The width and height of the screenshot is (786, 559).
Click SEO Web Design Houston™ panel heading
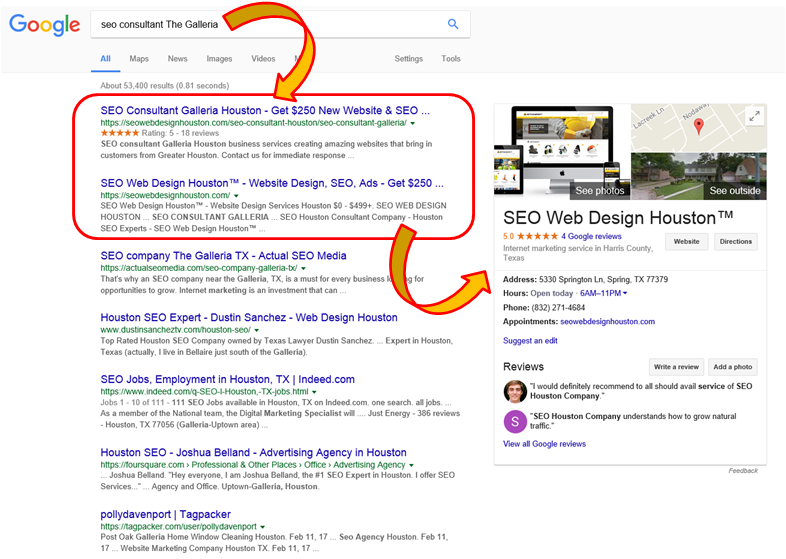coord(618,218)
